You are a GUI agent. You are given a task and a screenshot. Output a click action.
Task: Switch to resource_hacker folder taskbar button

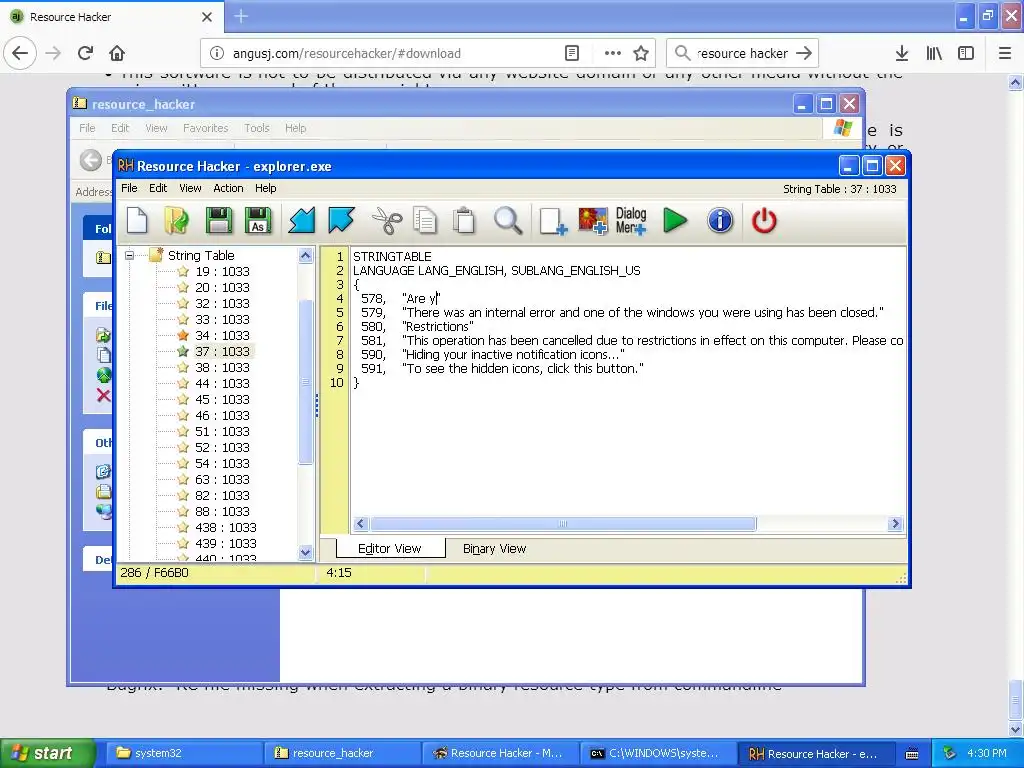click(342, 754)
